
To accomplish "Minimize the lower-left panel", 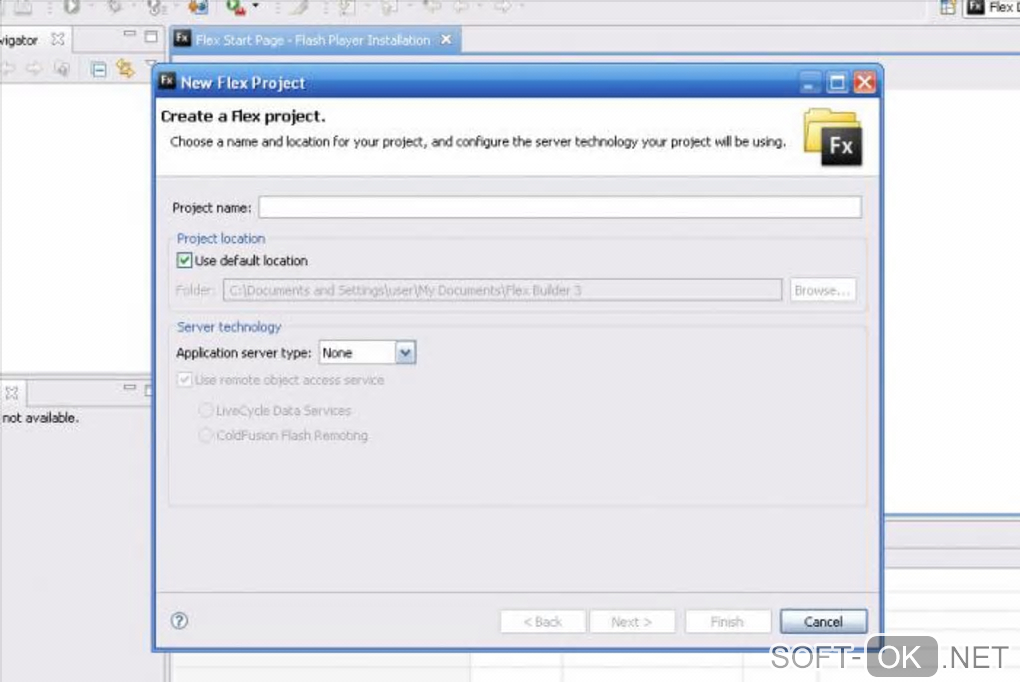I will click(129, 387).
